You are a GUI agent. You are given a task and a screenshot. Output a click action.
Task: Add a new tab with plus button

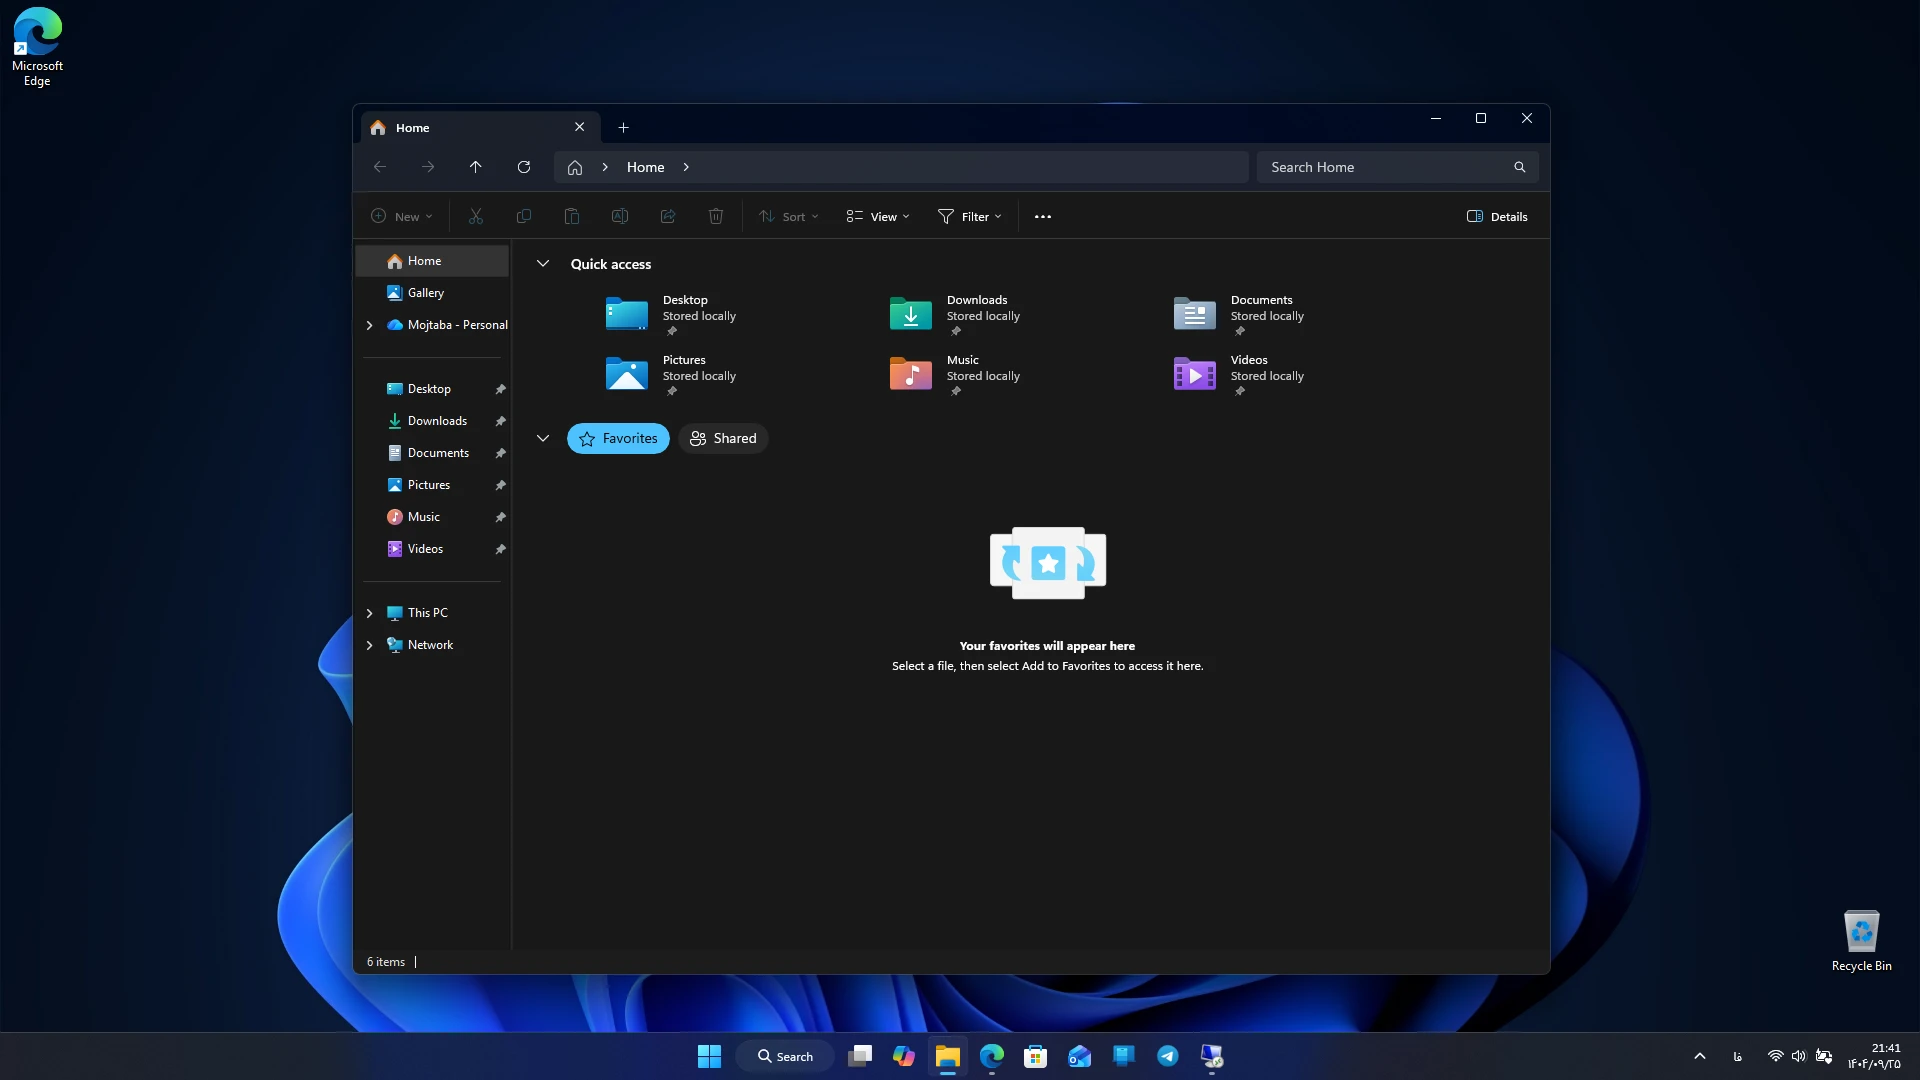623,127
